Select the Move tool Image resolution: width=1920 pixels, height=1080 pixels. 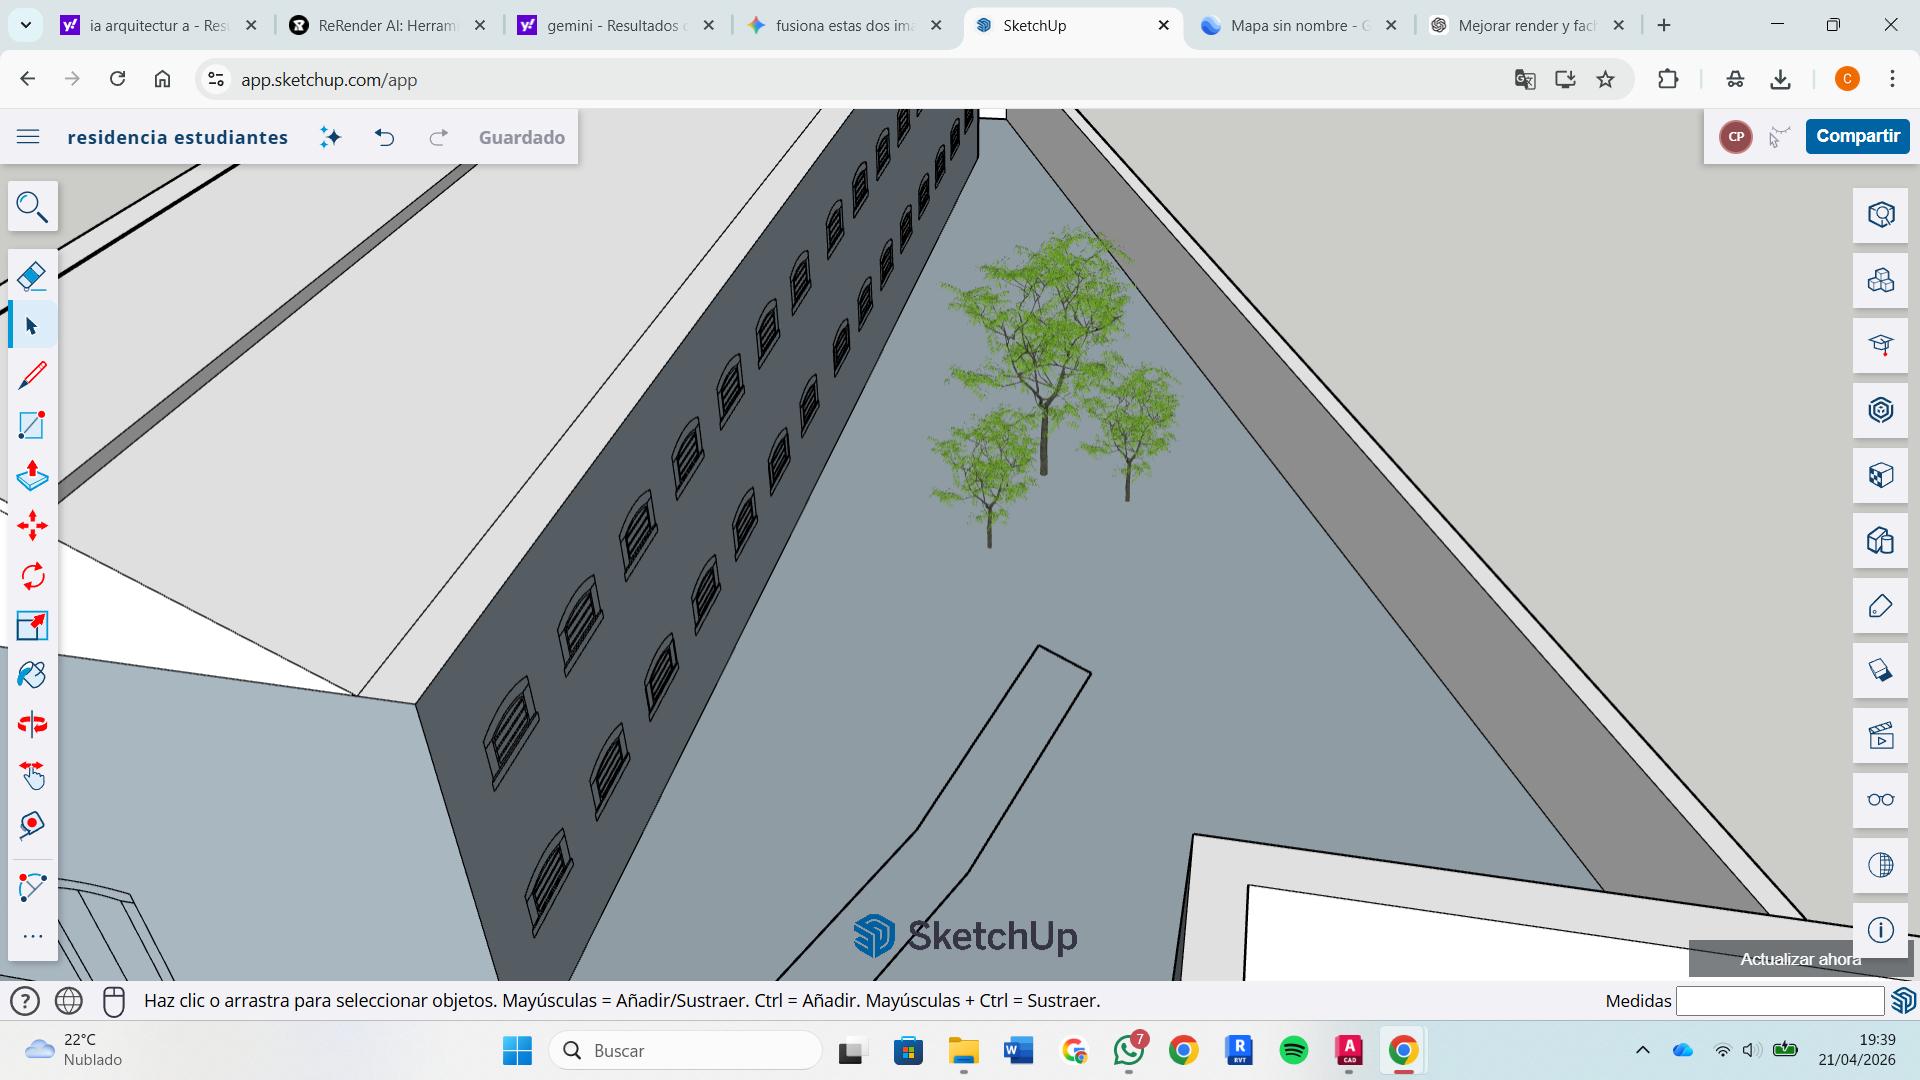tap(32, 526)
